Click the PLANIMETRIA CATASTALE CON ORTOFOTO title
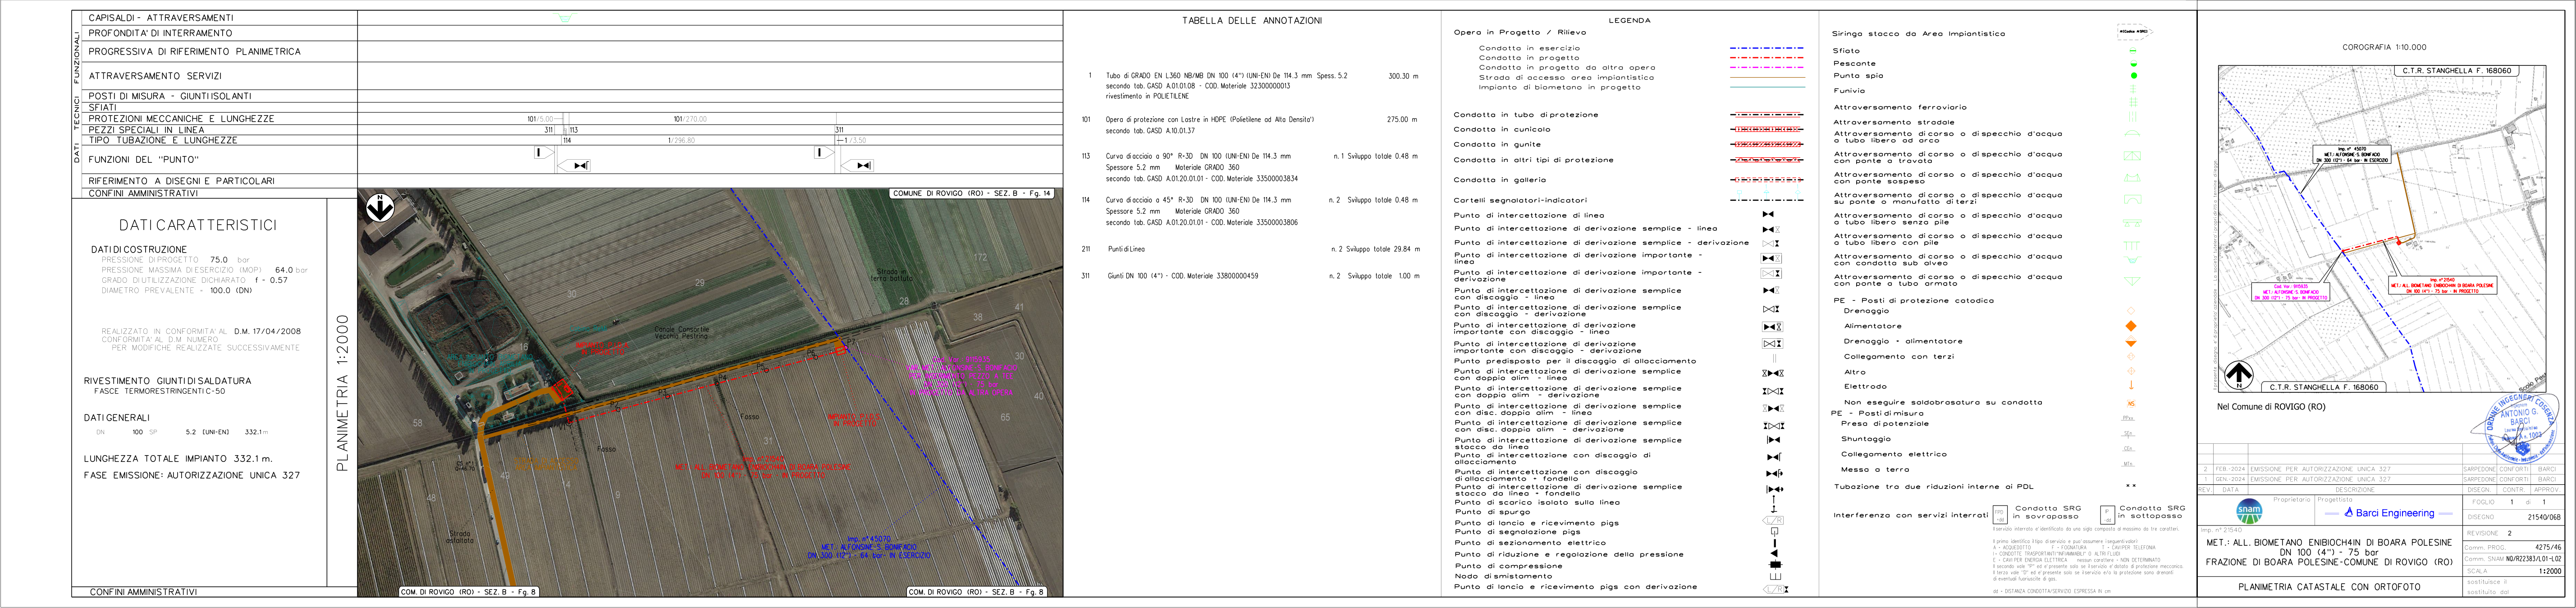 tap(2329, 587)
